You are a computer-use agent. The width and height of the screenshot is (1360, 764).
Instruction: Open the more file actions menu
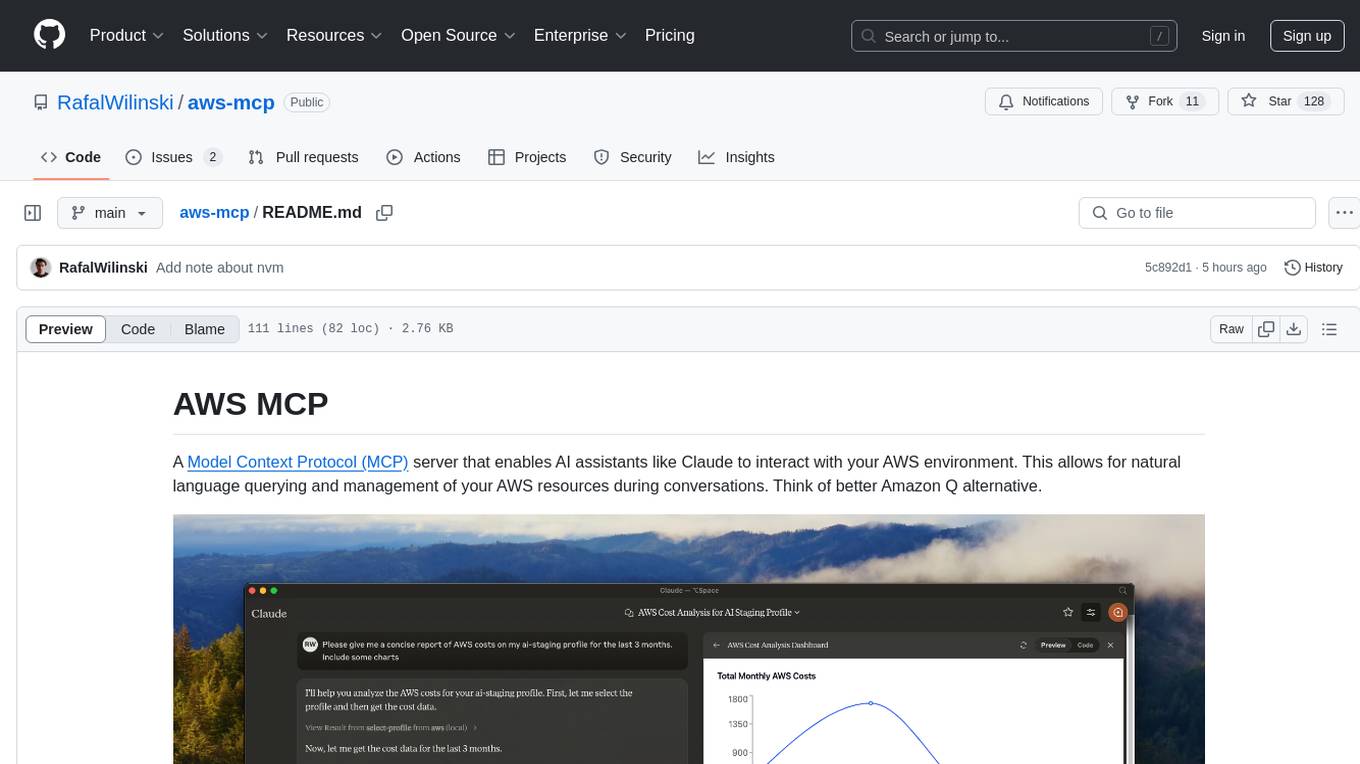[1344, 213]
